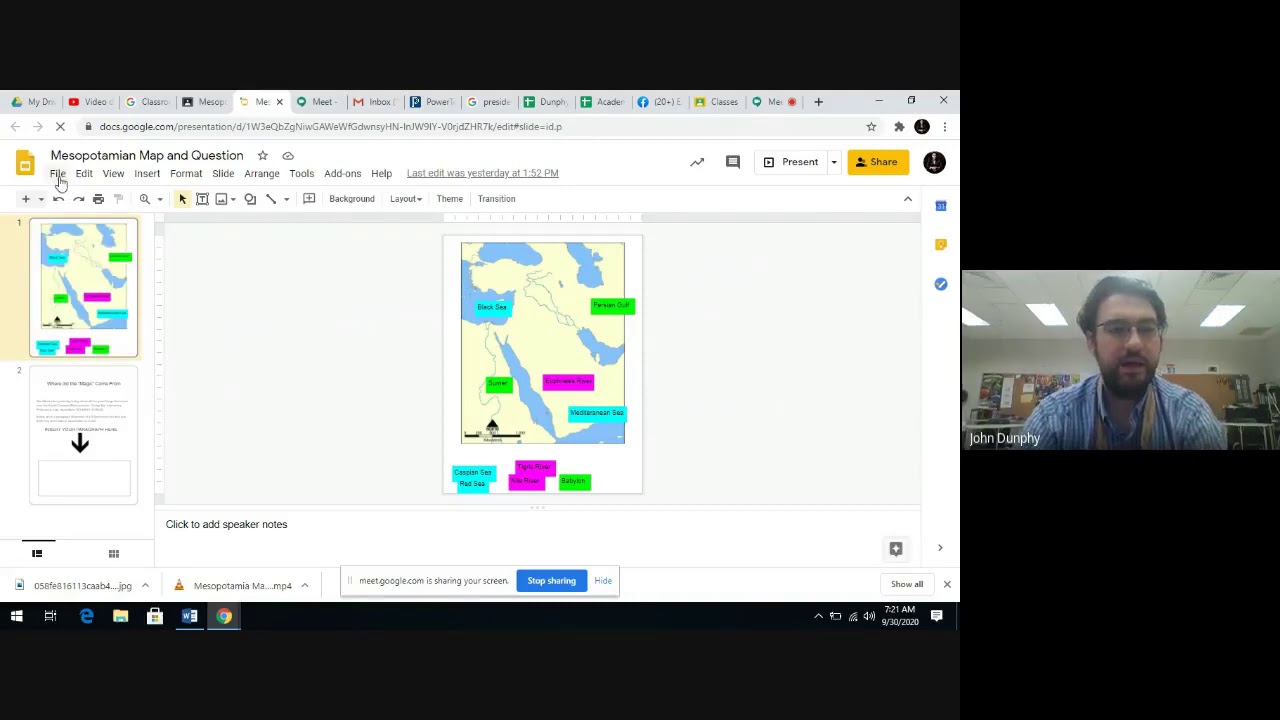Click the Present button
The height and width of the screenshot is (720, 1280).
point(790,162)
